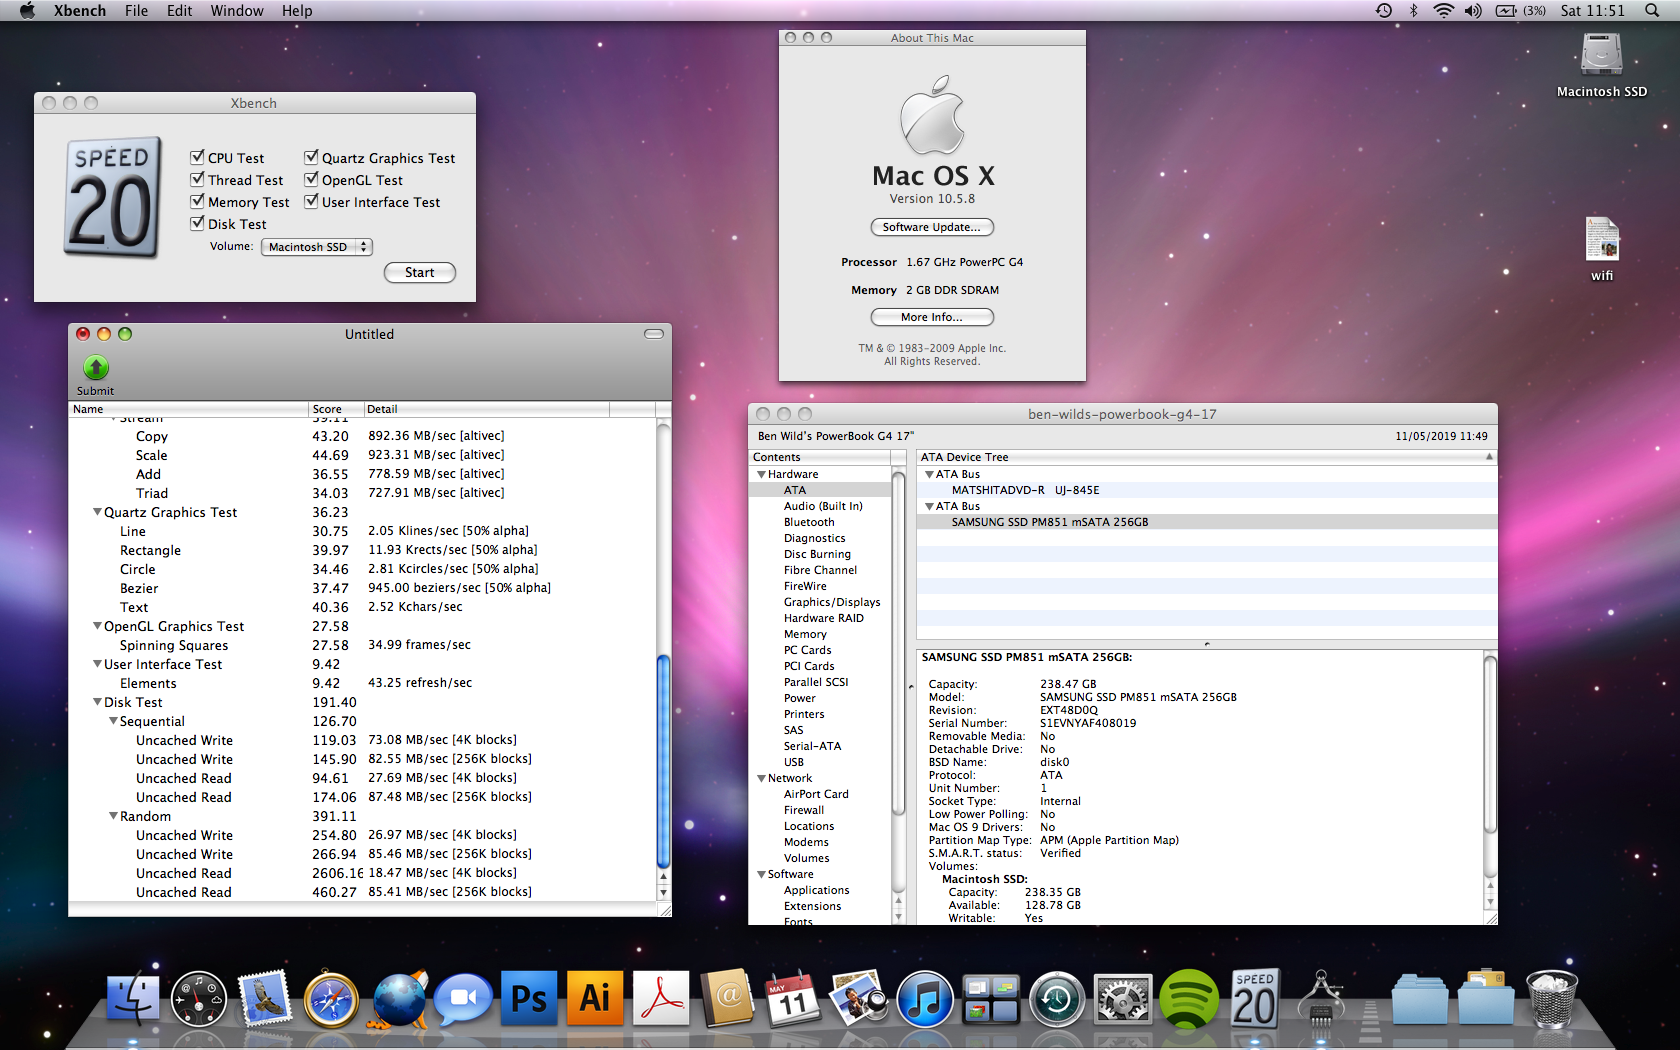Viewport: 1680px width, 1050px height.
Task: Open iTunes from the dock
Action: 924,999
